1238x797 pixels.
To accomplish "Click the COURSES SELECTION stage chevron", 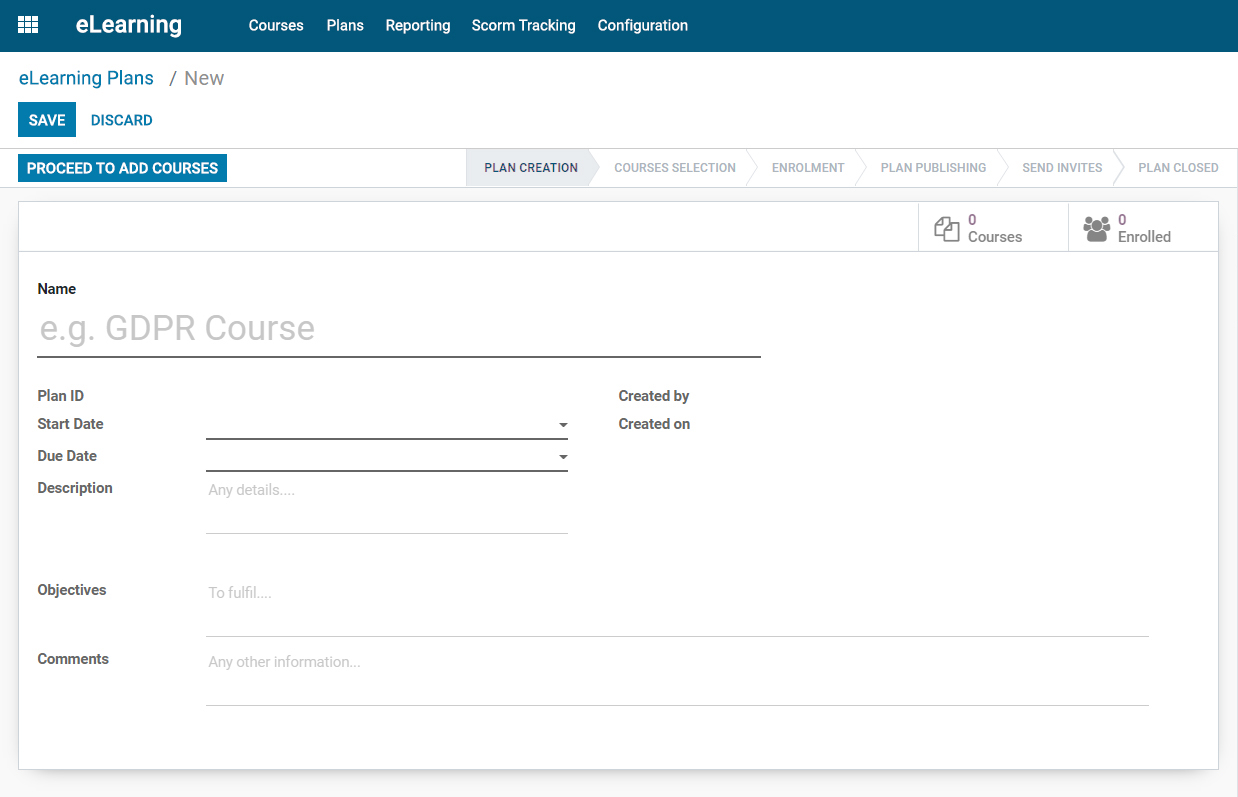I will tap(675, 167).
